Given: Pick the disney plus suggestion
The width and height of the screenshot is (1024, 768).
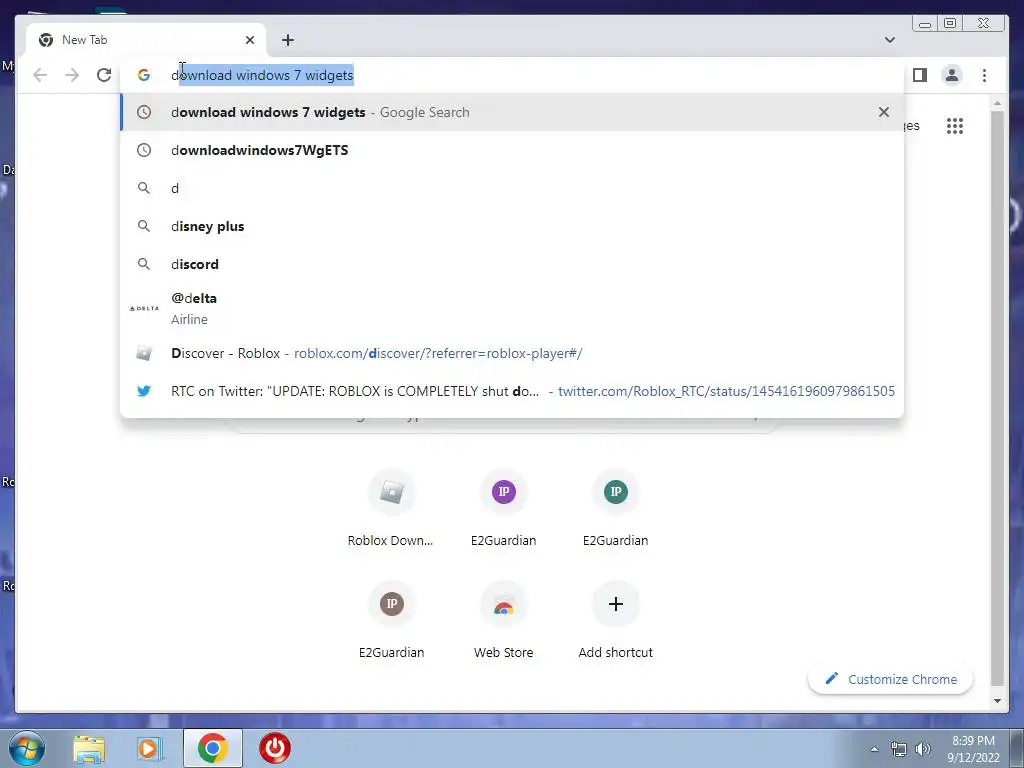Looking at the screenshot, I should click(x=512, y=226).
